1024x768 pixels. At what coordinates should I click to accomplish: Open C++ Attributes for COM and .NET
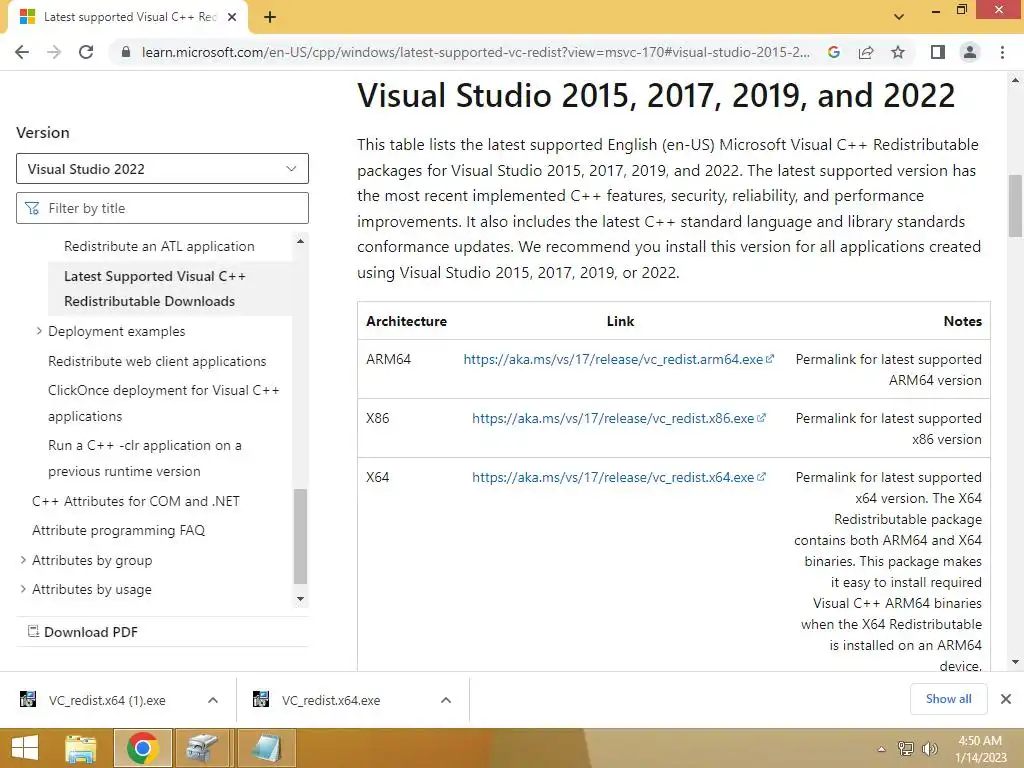136,501
